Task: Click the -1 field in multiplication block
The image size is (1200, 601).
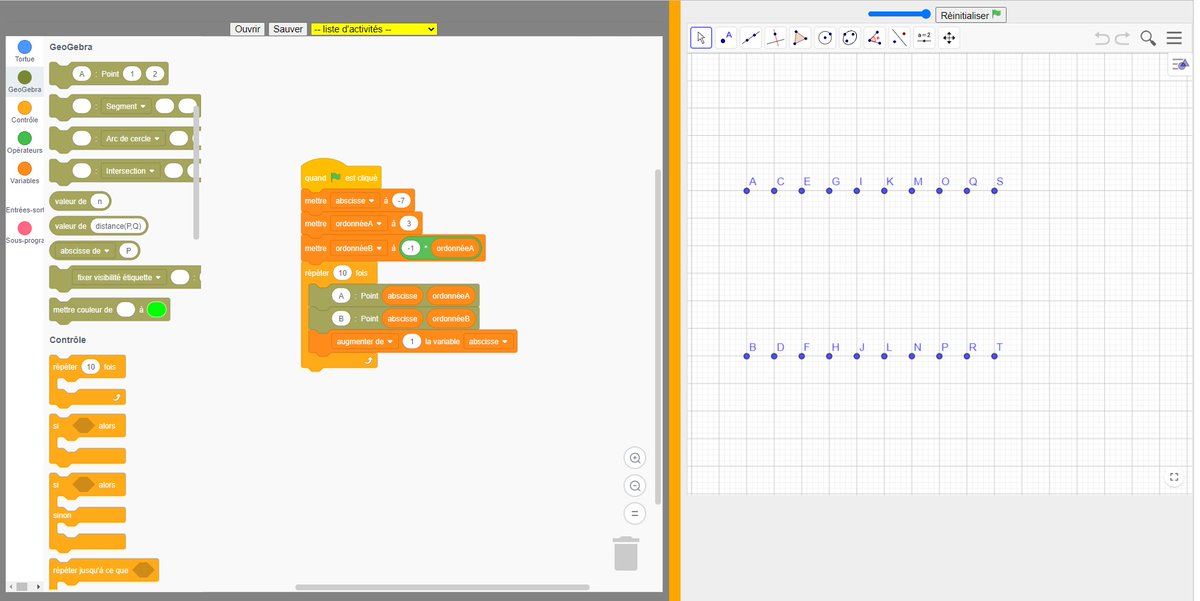Action: coord(410,247)
